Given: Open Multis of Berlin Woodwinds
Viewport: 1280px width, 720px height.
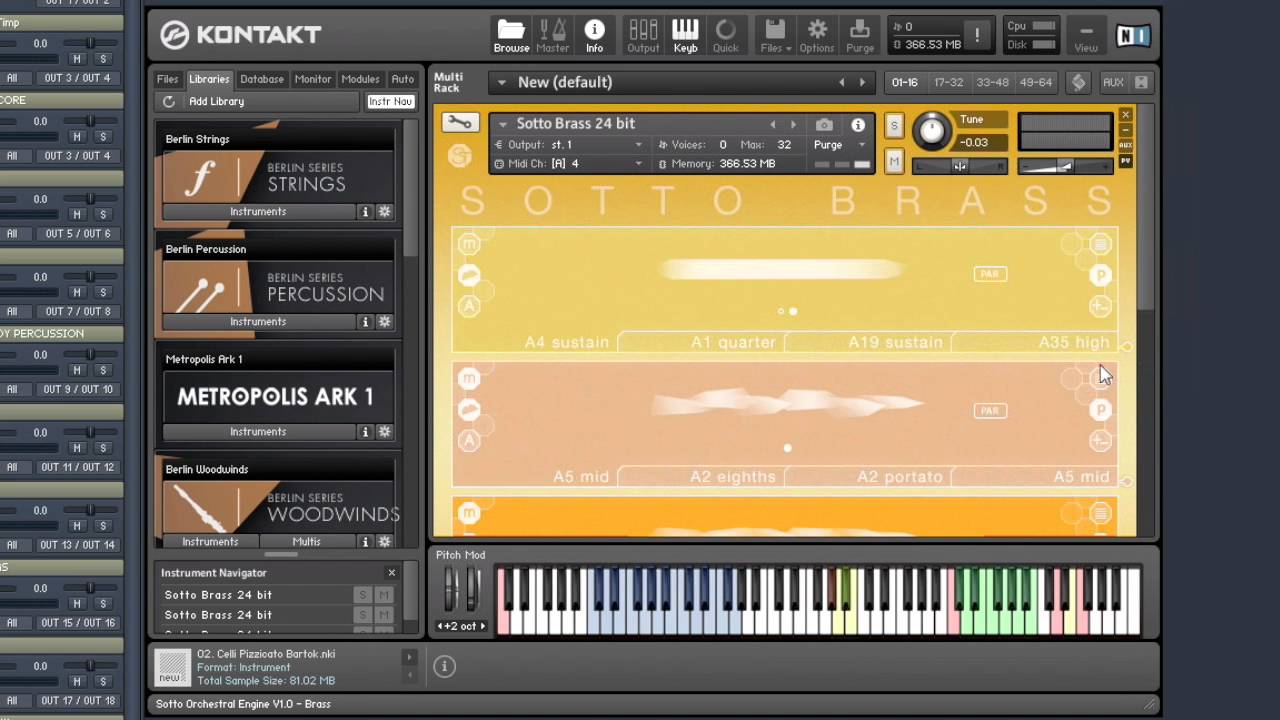Looking at the screenshot, I should click(306, 542).
